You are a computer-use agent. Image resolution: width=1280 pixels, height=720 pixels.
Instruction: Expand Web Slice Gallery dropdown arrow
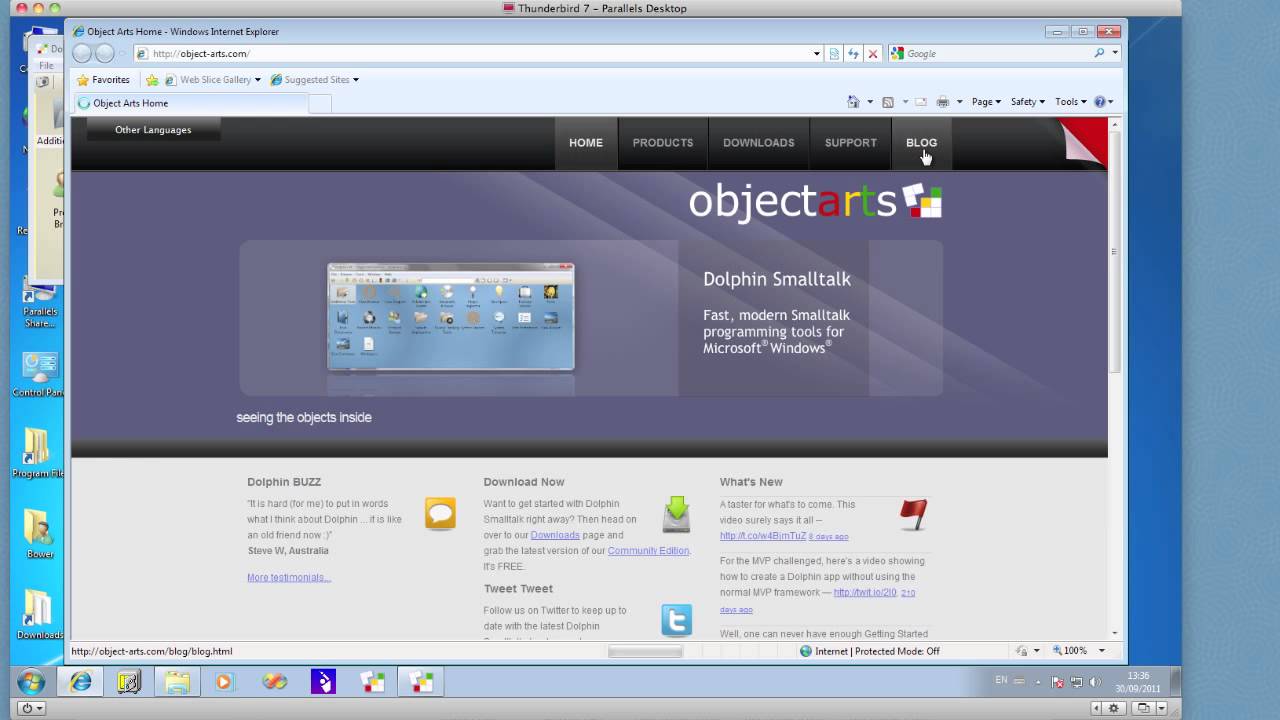click(257, 80)
